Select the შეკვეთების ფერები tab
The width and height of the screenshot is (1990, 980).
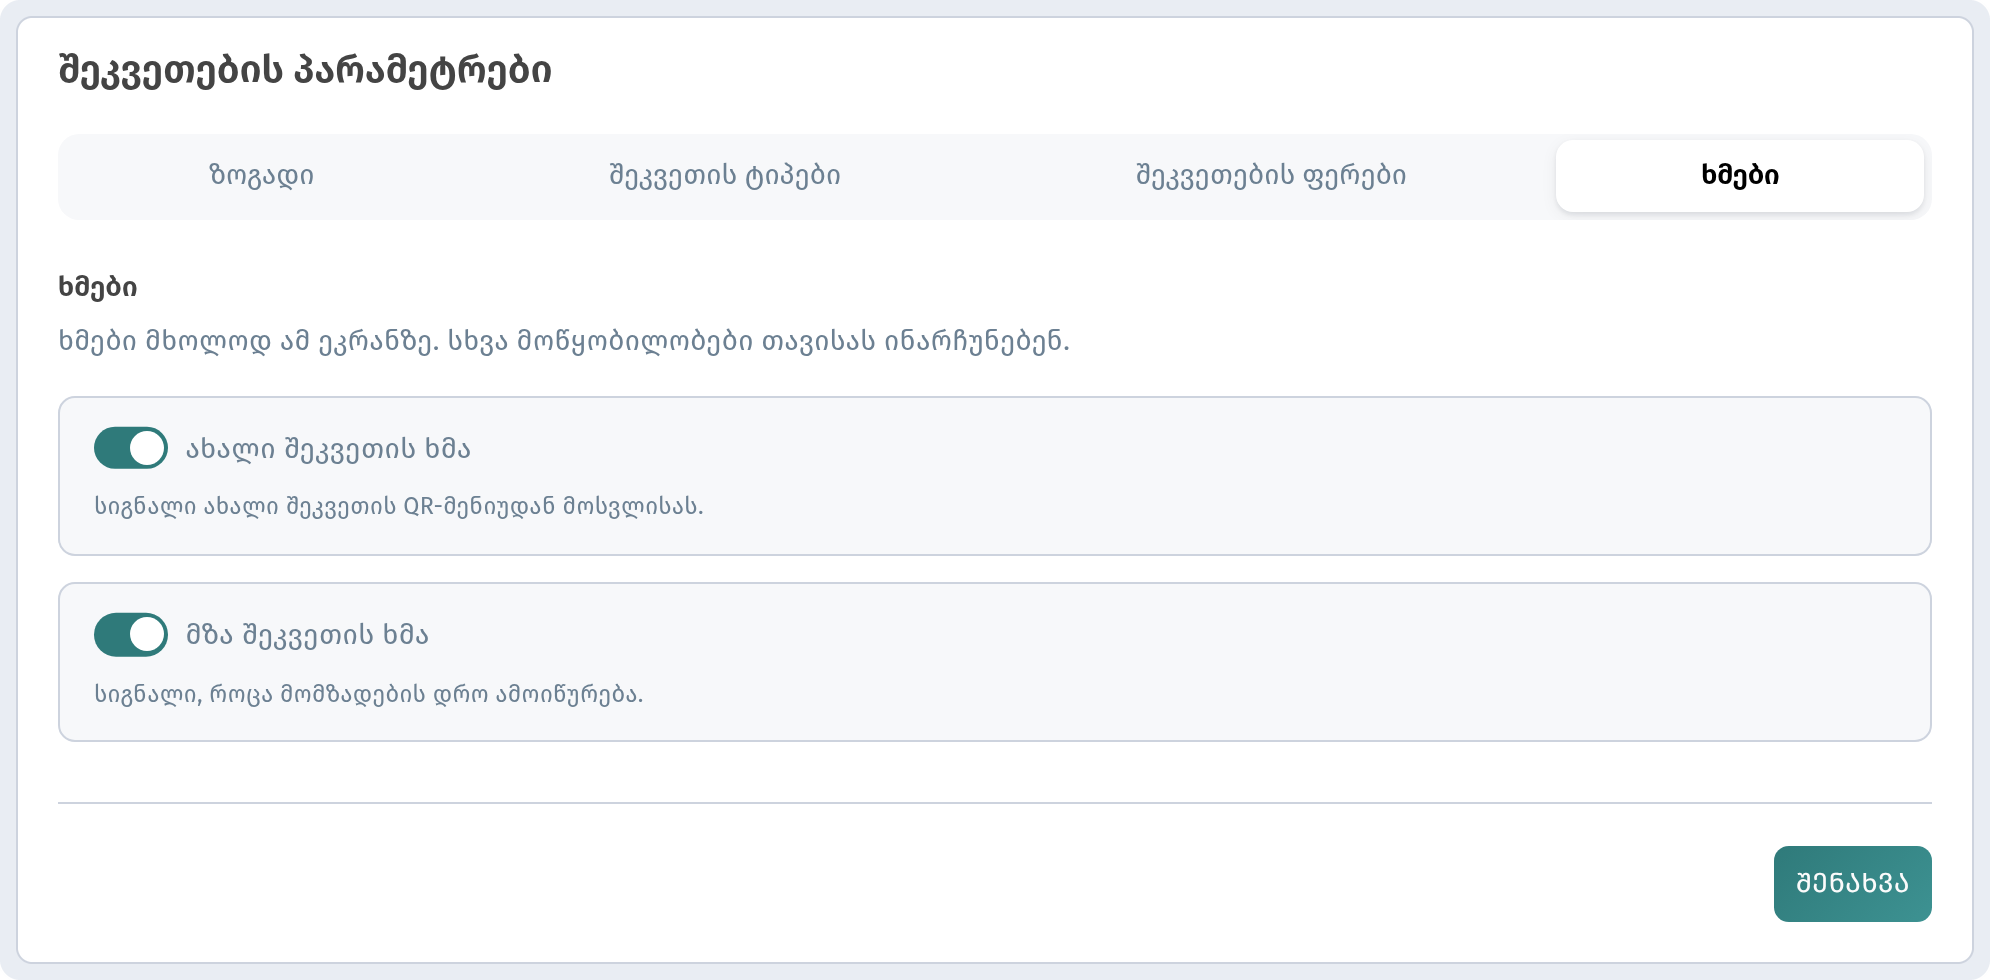coord(1271,176)
